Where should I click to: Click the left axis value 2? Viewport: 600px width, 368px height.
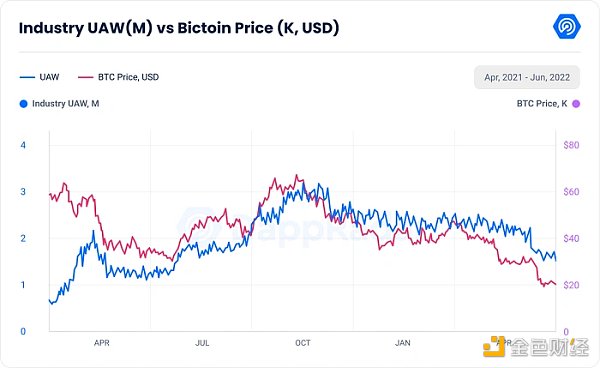23,238
